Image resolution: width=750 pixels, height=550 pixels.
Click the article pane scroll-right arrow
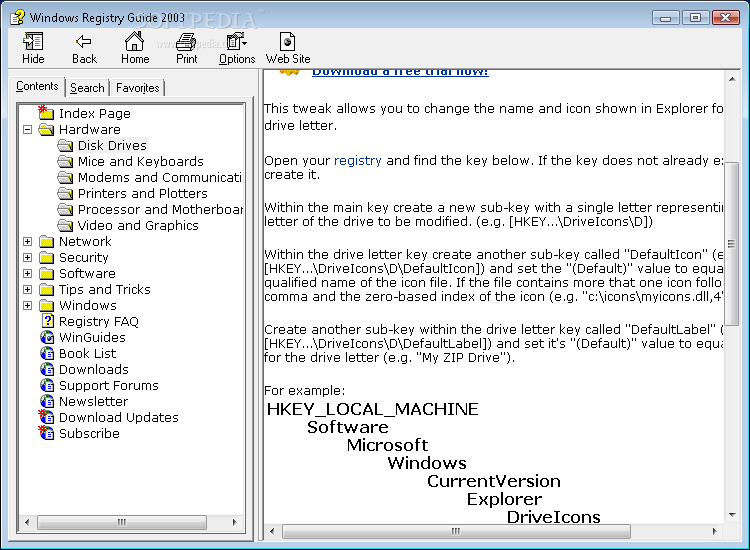pos(715,531)
